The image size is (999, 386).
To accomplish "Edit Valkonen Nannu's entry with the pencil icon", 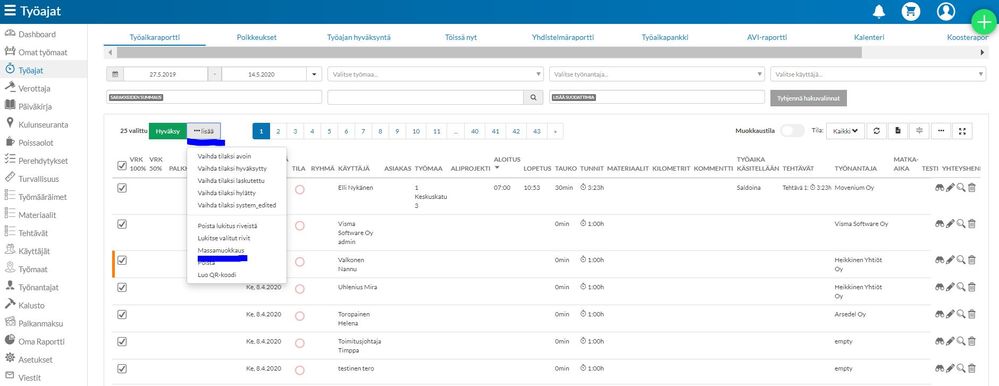I will (950, 260).
